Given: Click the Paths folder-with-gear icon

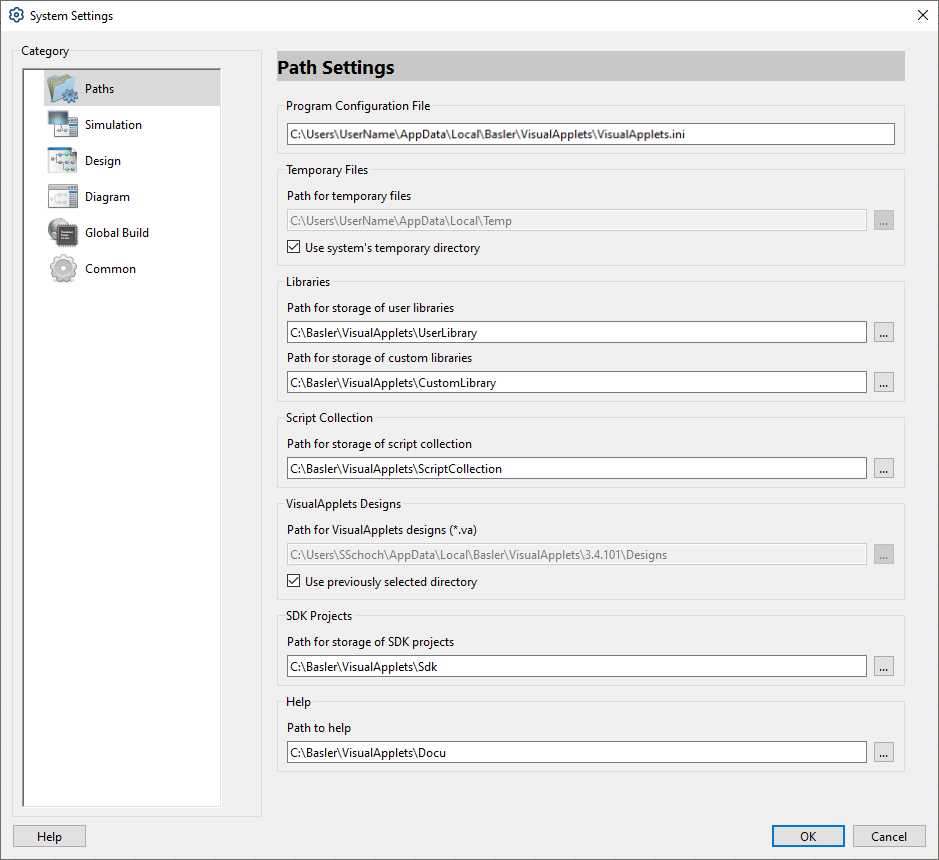Looking at the screenshot, I should [62, 89].
